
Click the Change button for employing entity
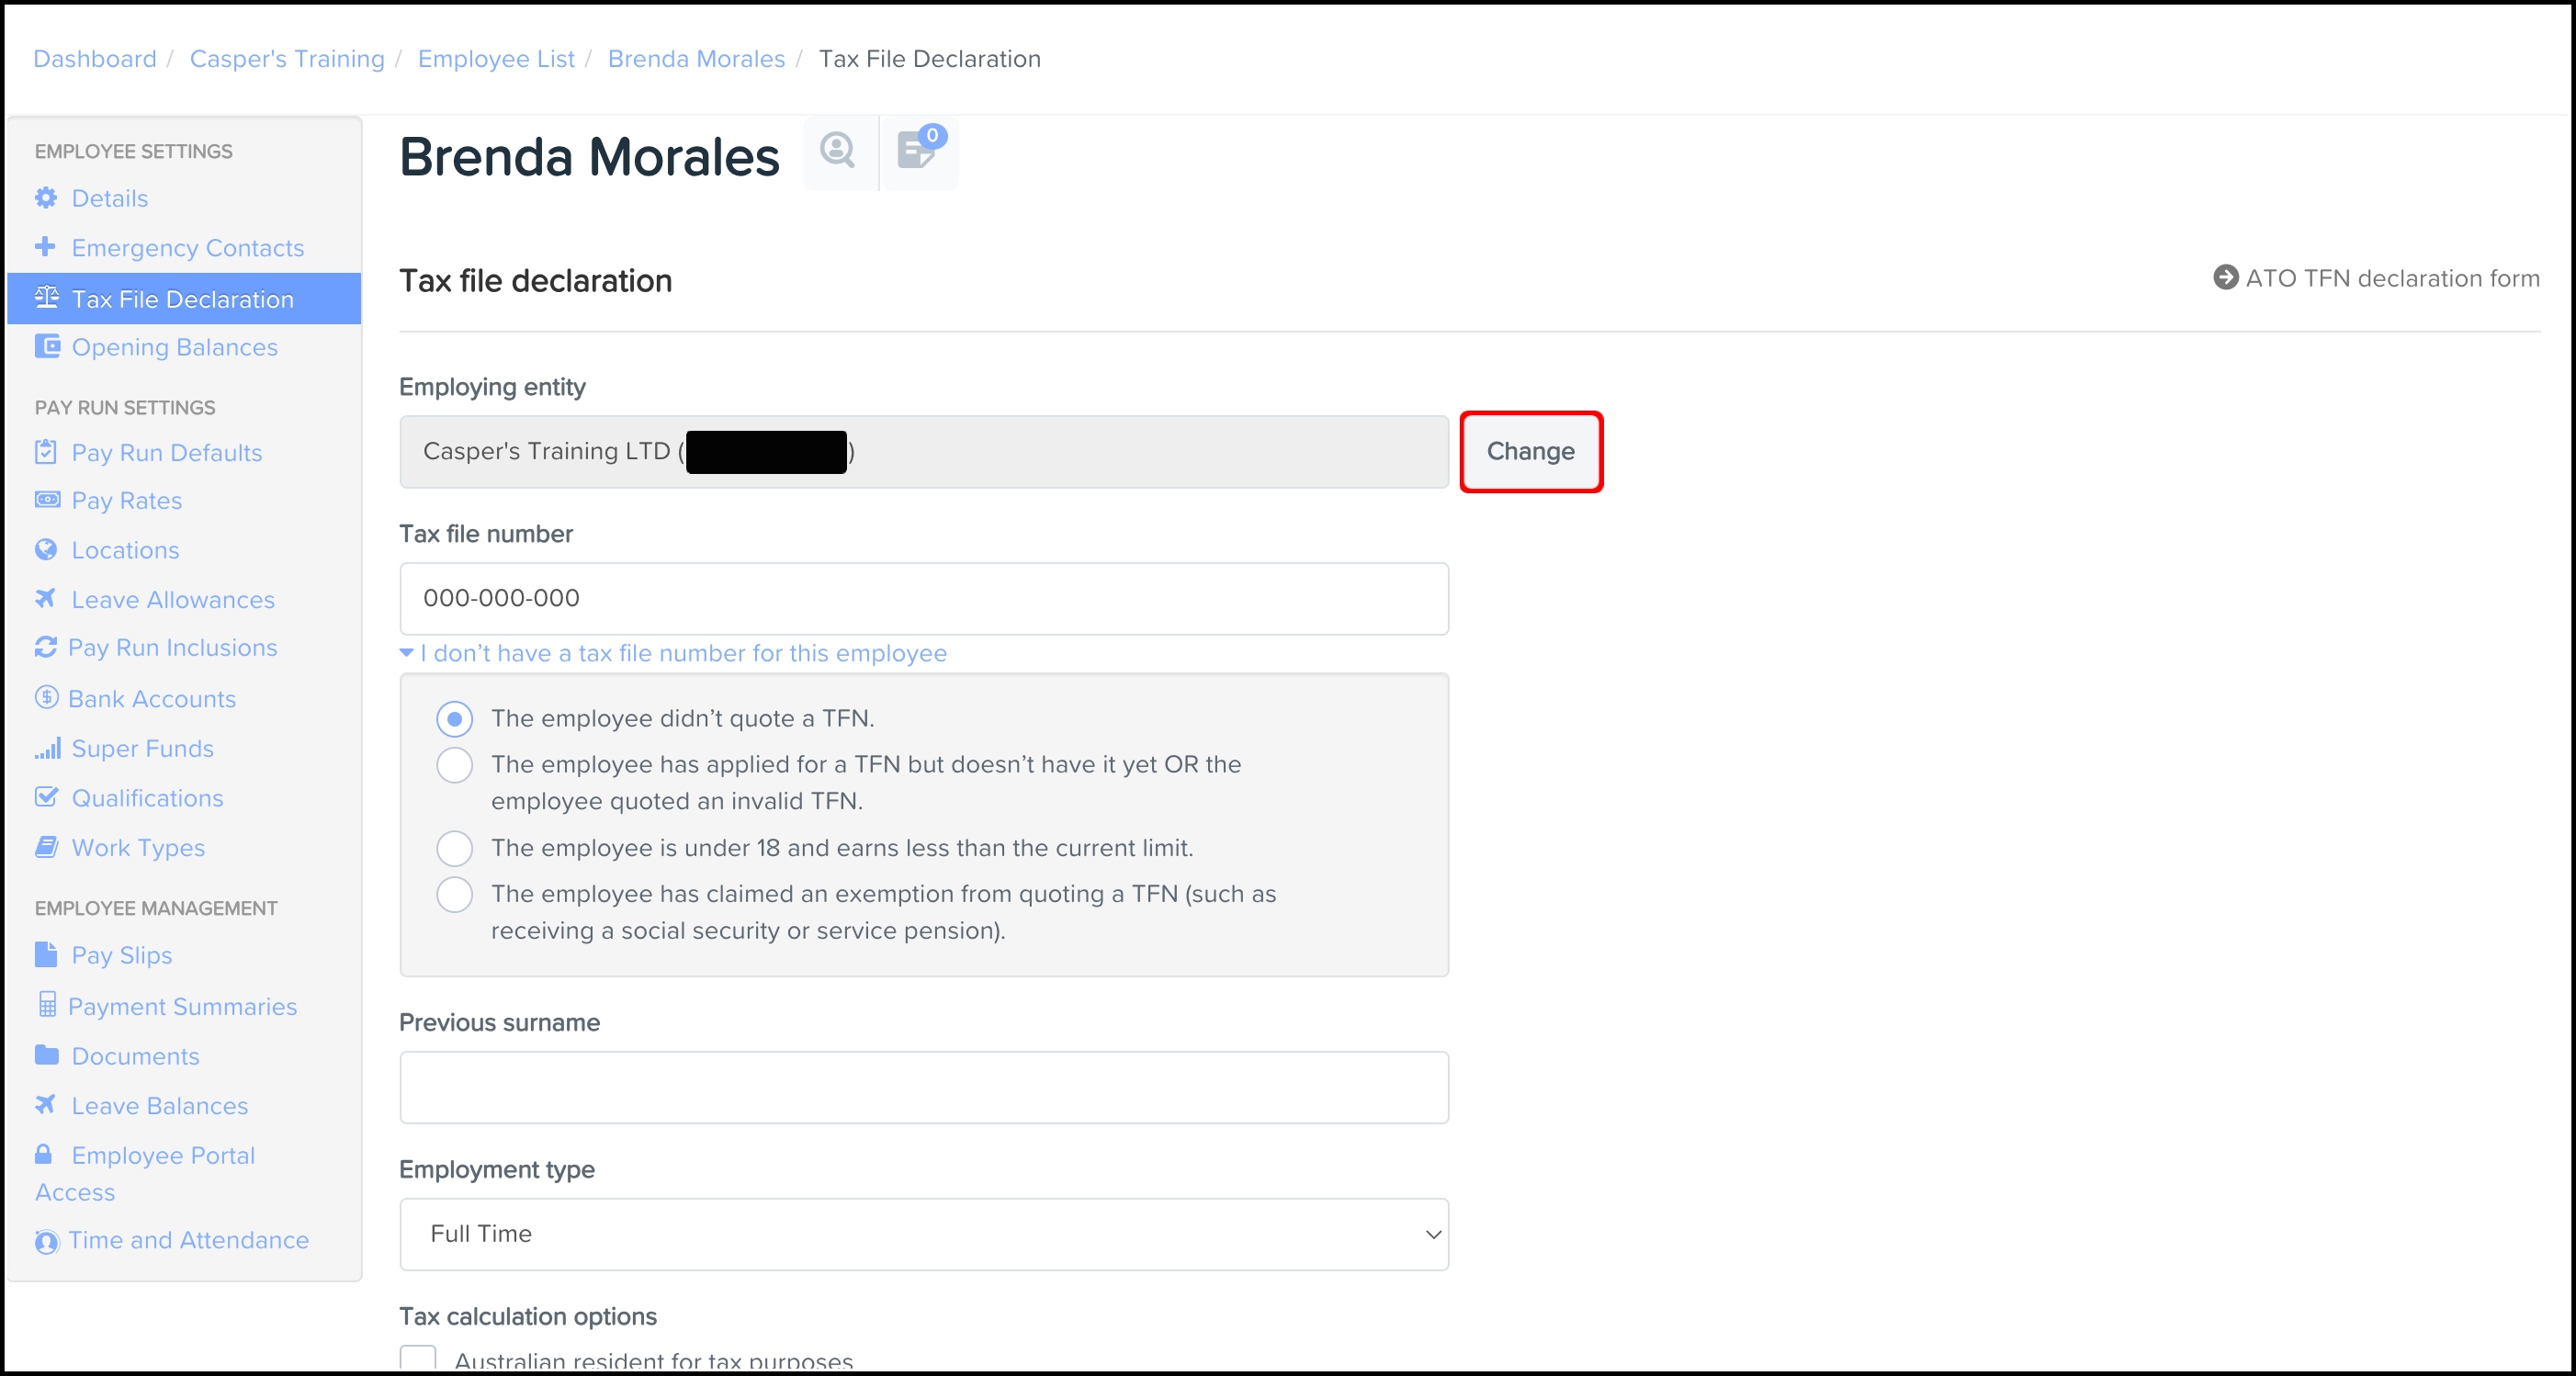[1530, 451]
